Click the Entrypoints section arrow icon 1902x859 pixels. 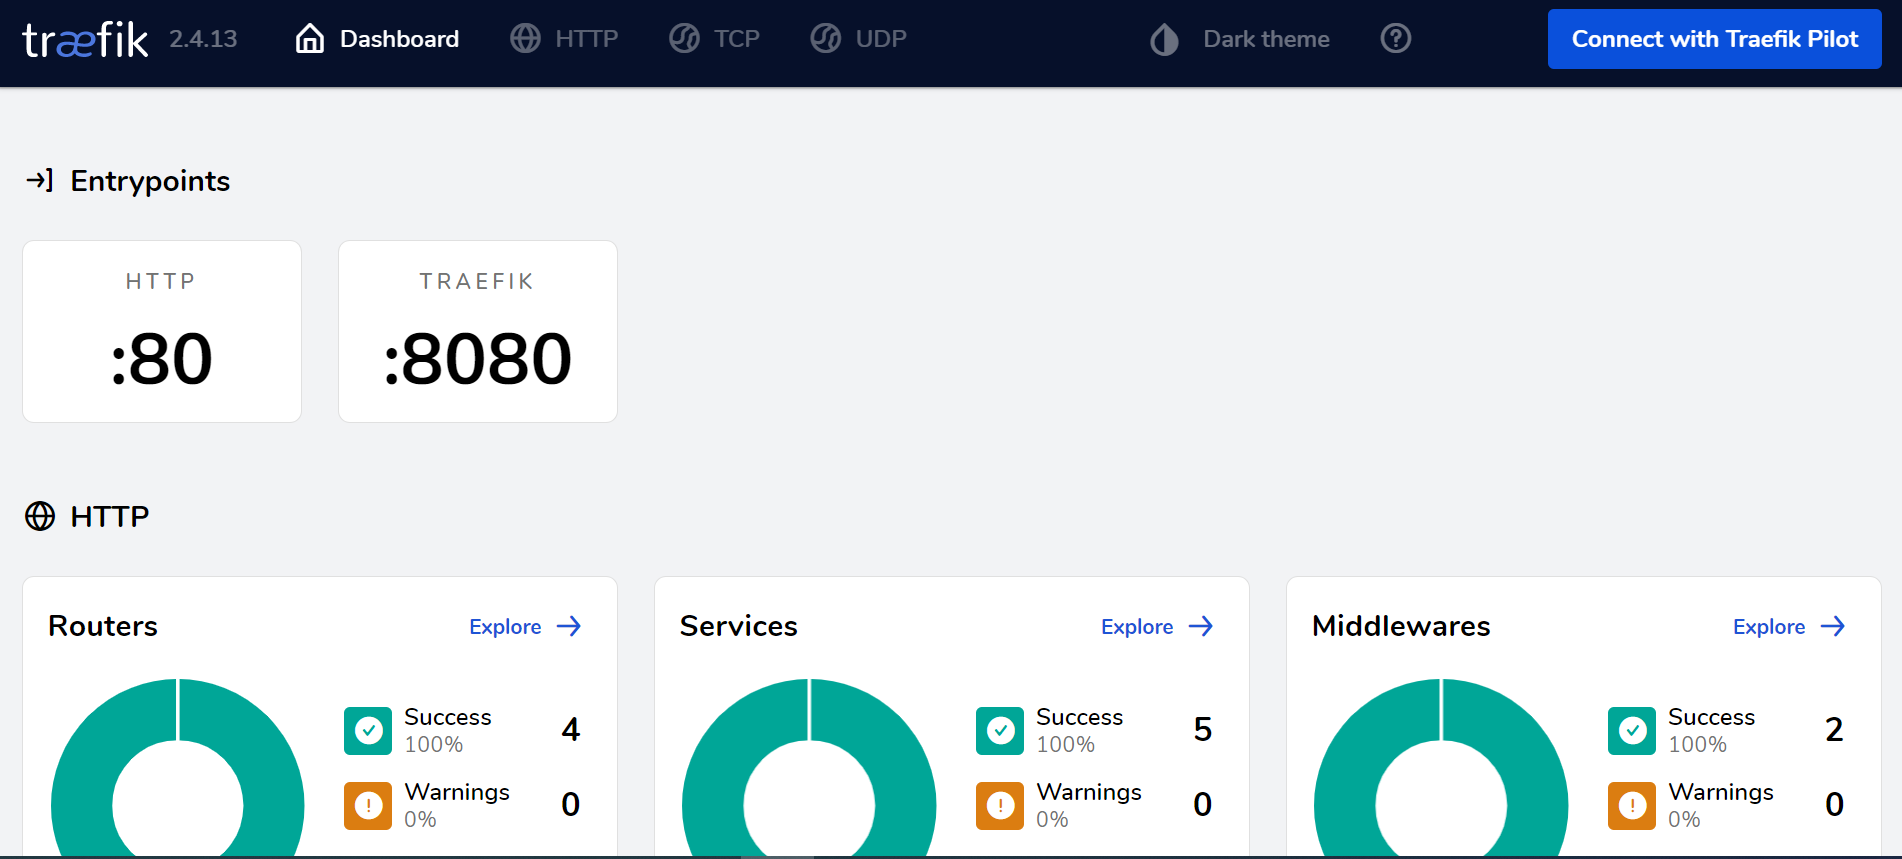(x=40, y=180)
